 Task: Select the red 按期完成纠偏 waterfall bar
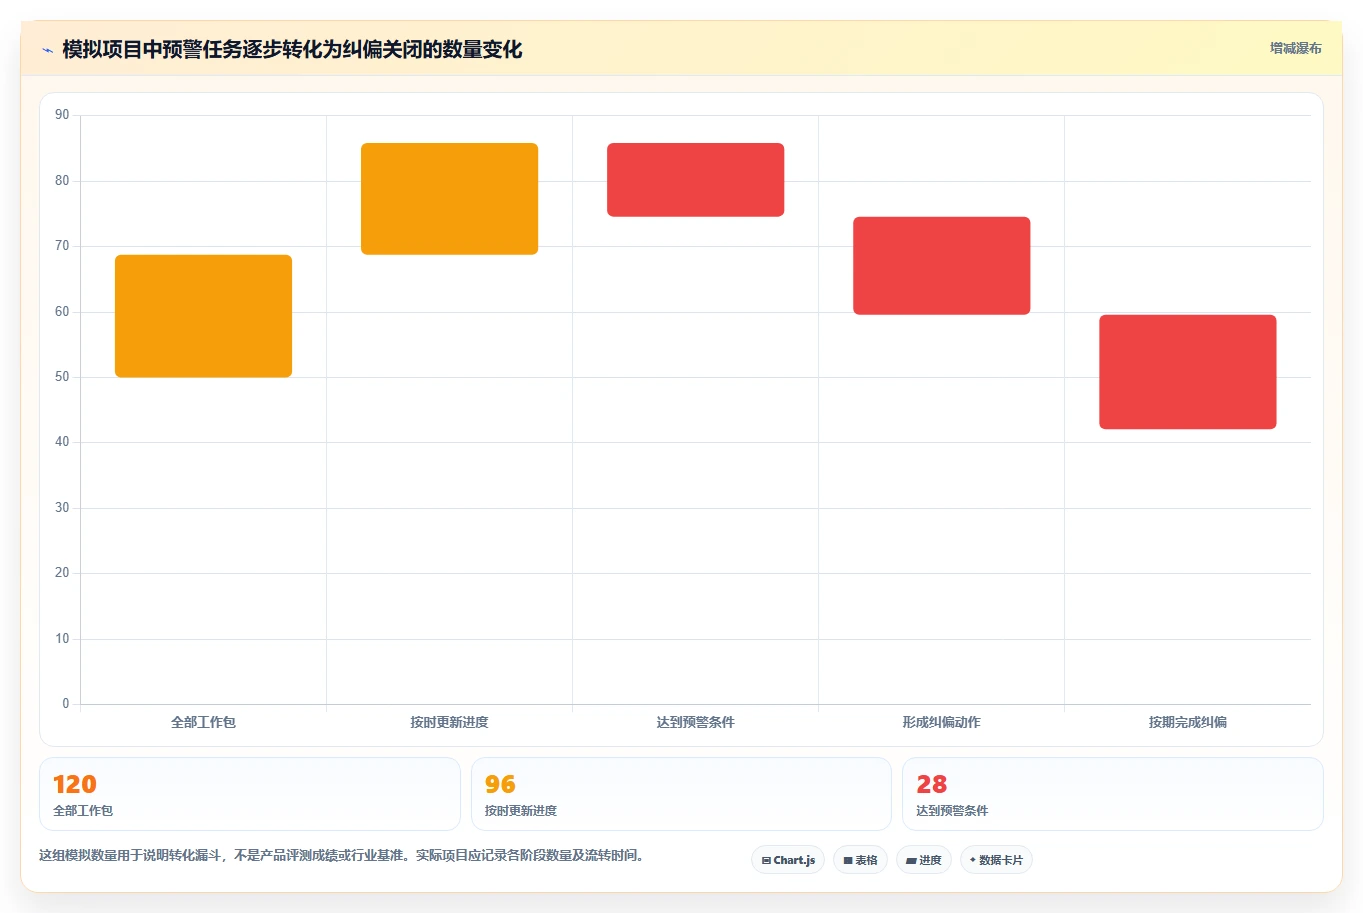(x=1187, y=372)
